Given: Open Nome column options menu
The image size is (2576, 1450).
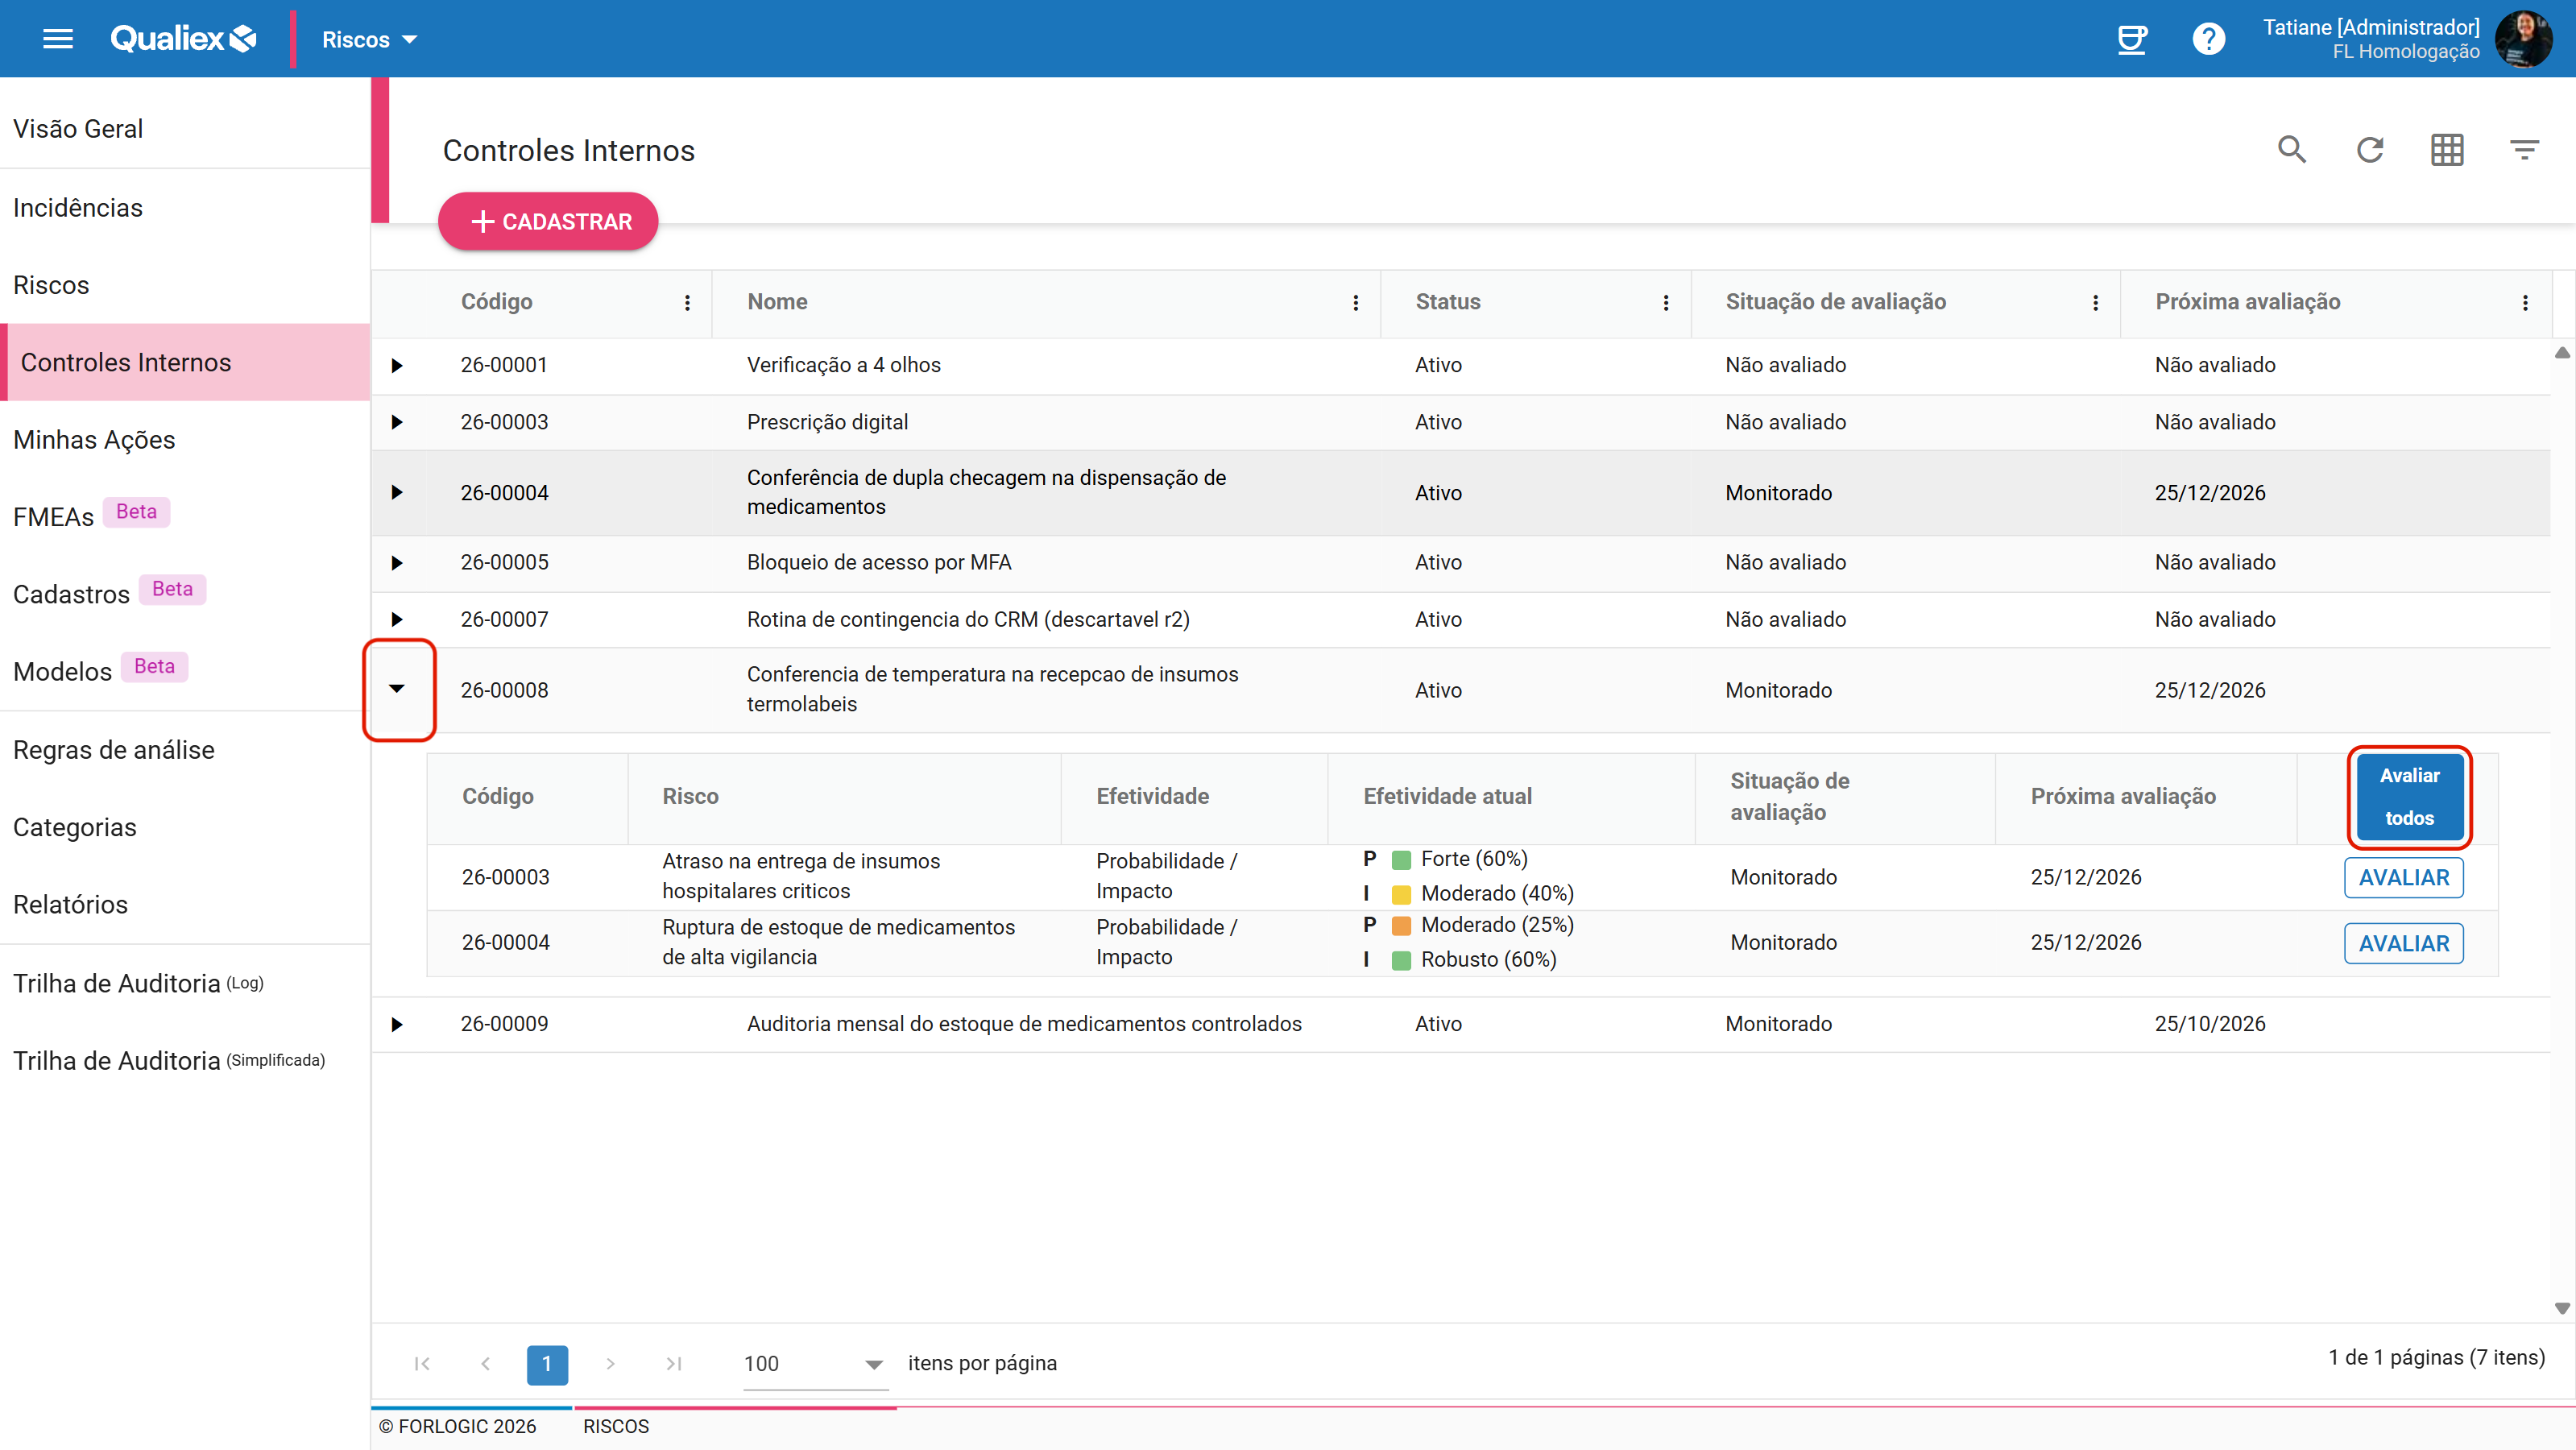Looking at the screenshot, I should coord(1355,303).
